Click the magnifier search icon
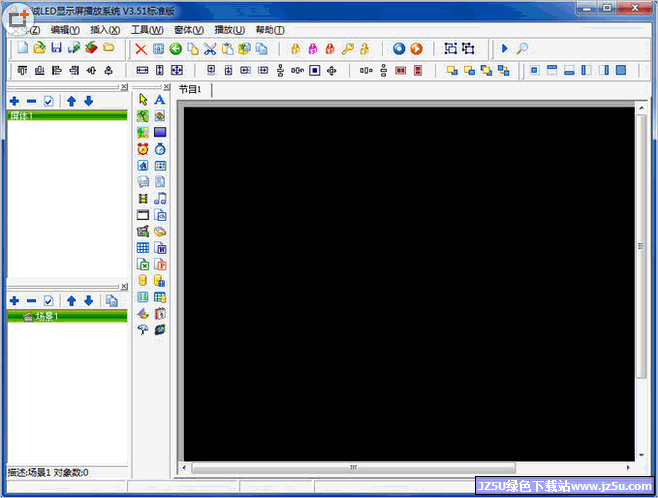Image resolution: width=658 pixels, height=498 pixels. coord(522,49)
